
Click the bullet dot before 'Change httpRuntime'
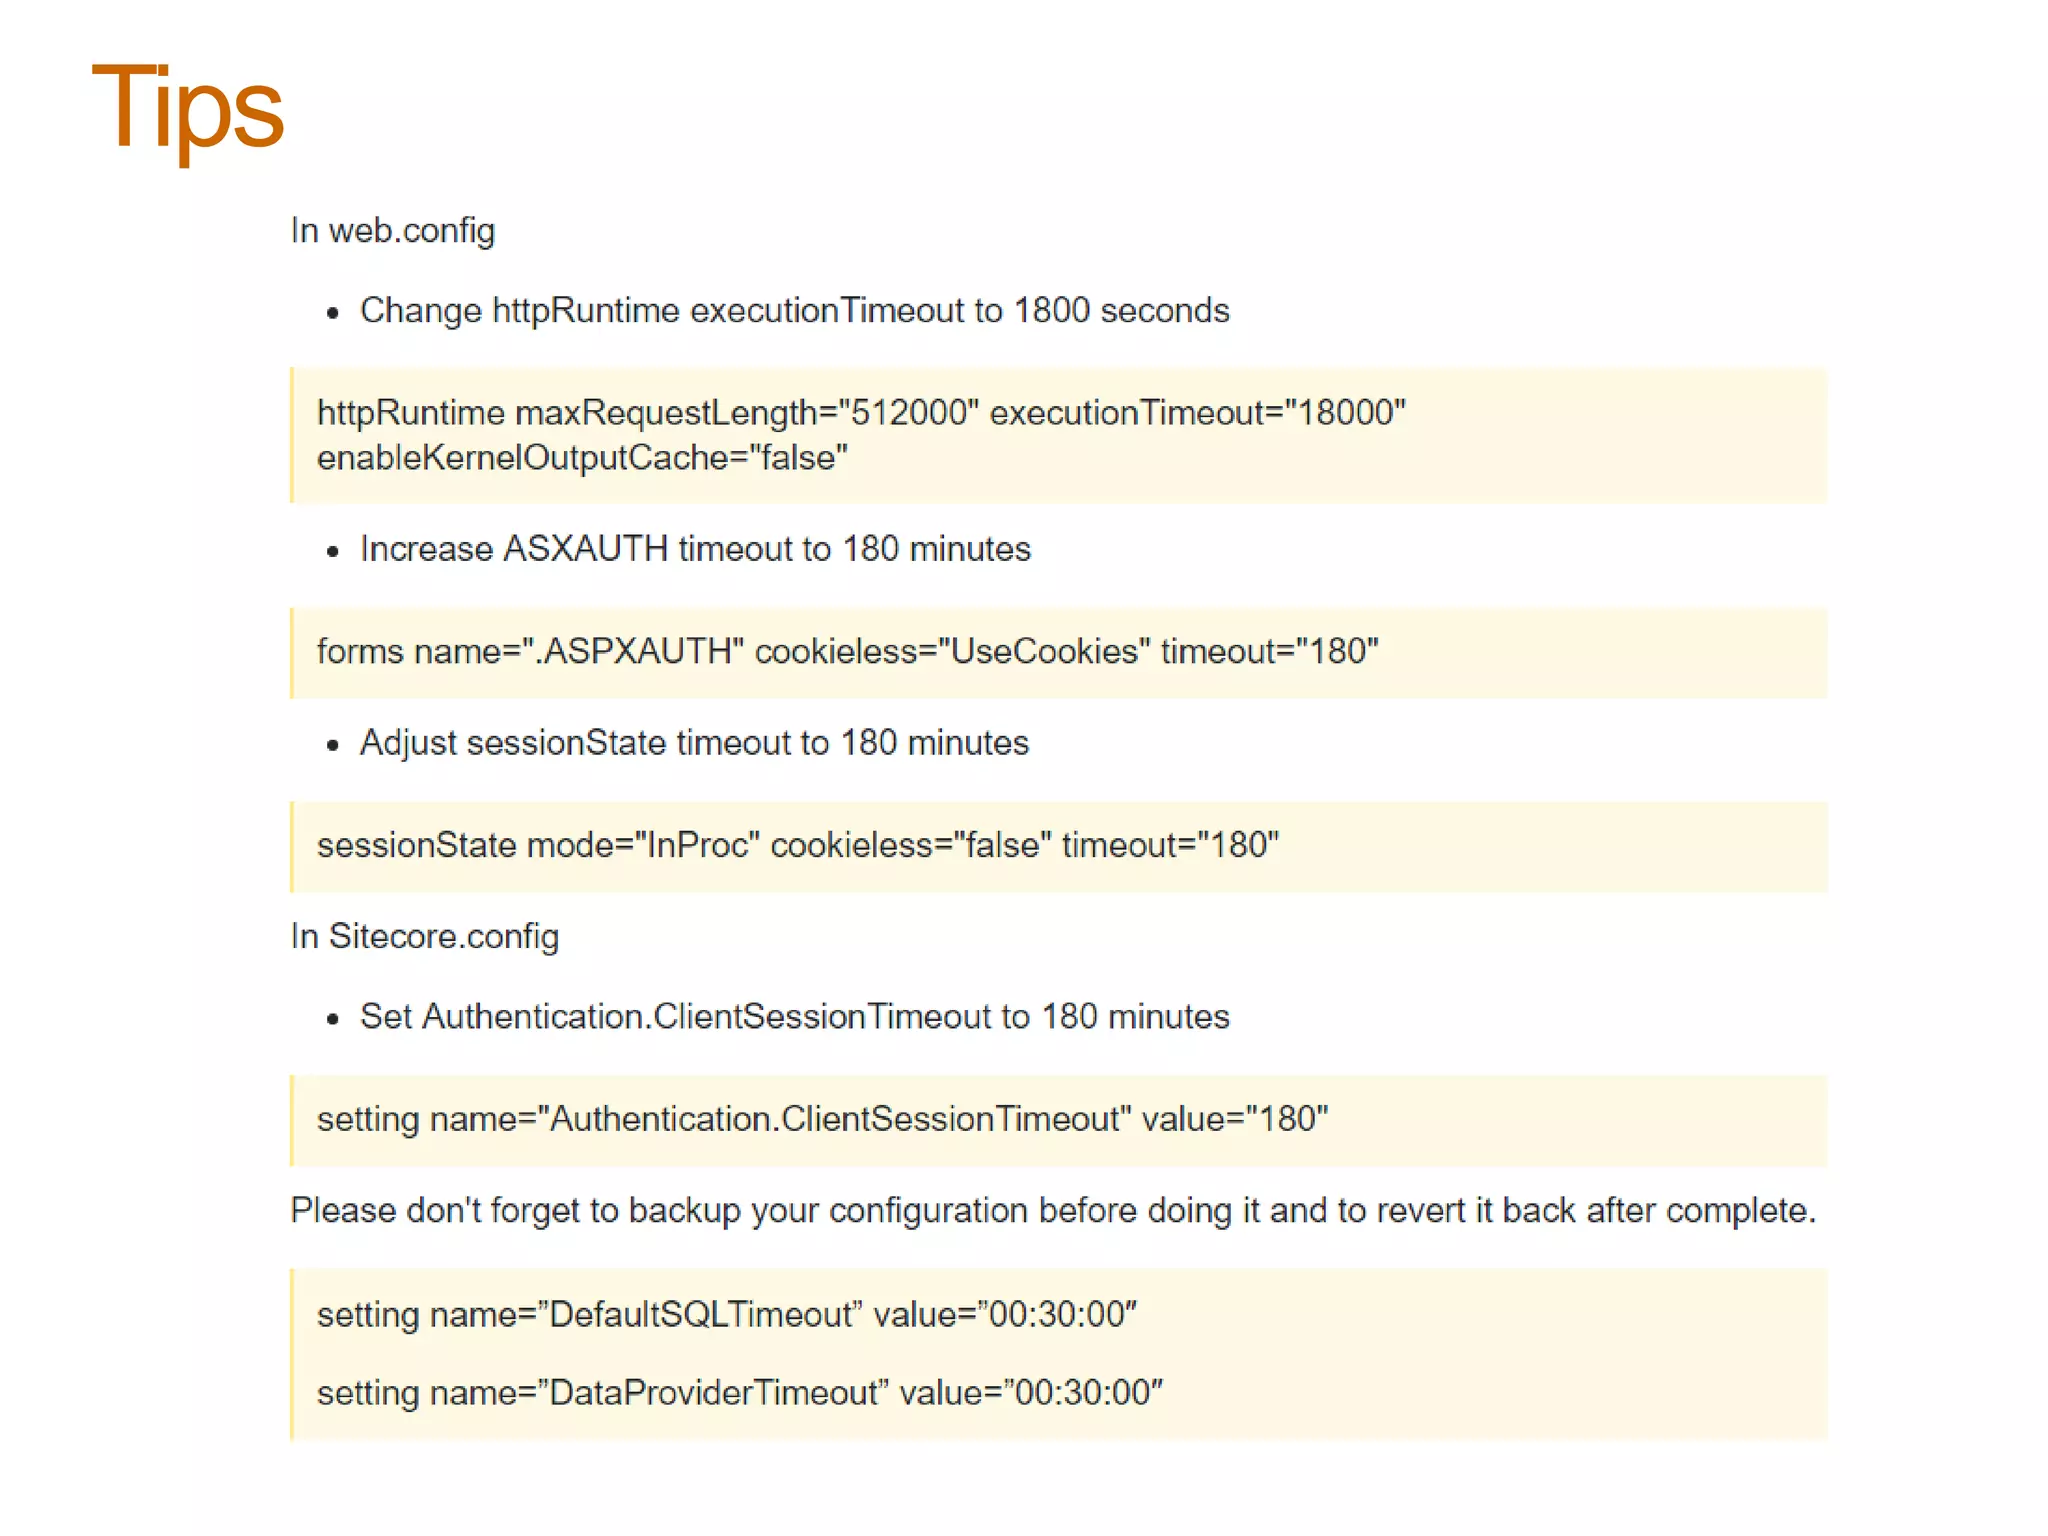(333, 314)
